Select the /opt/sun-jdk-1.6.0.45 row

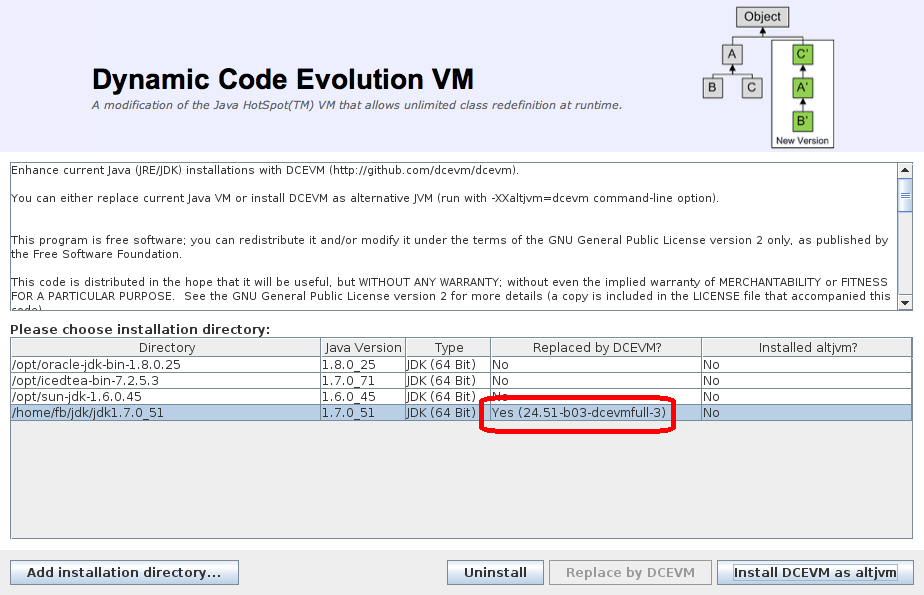461,396
